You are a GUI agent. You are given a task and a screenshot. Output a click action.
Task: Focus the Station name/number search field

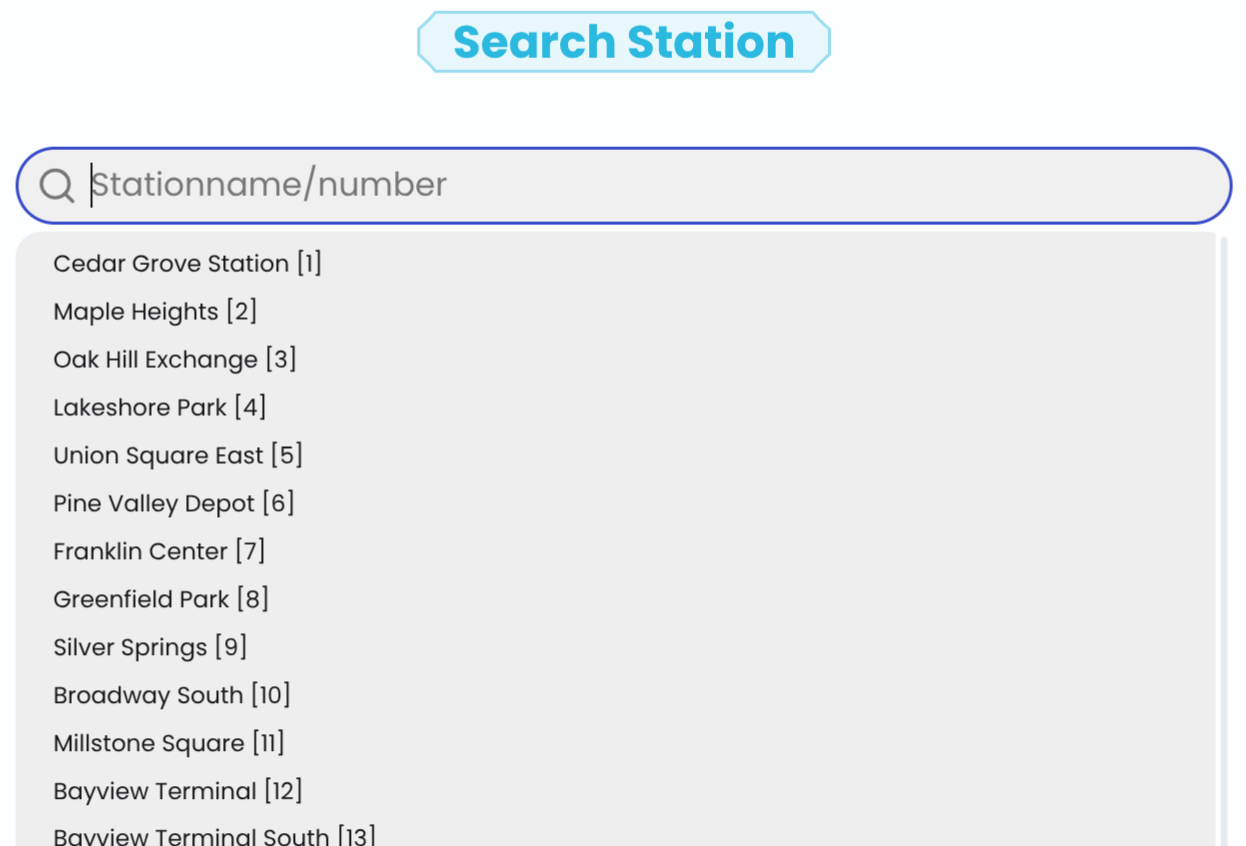(x=640, y=185)
